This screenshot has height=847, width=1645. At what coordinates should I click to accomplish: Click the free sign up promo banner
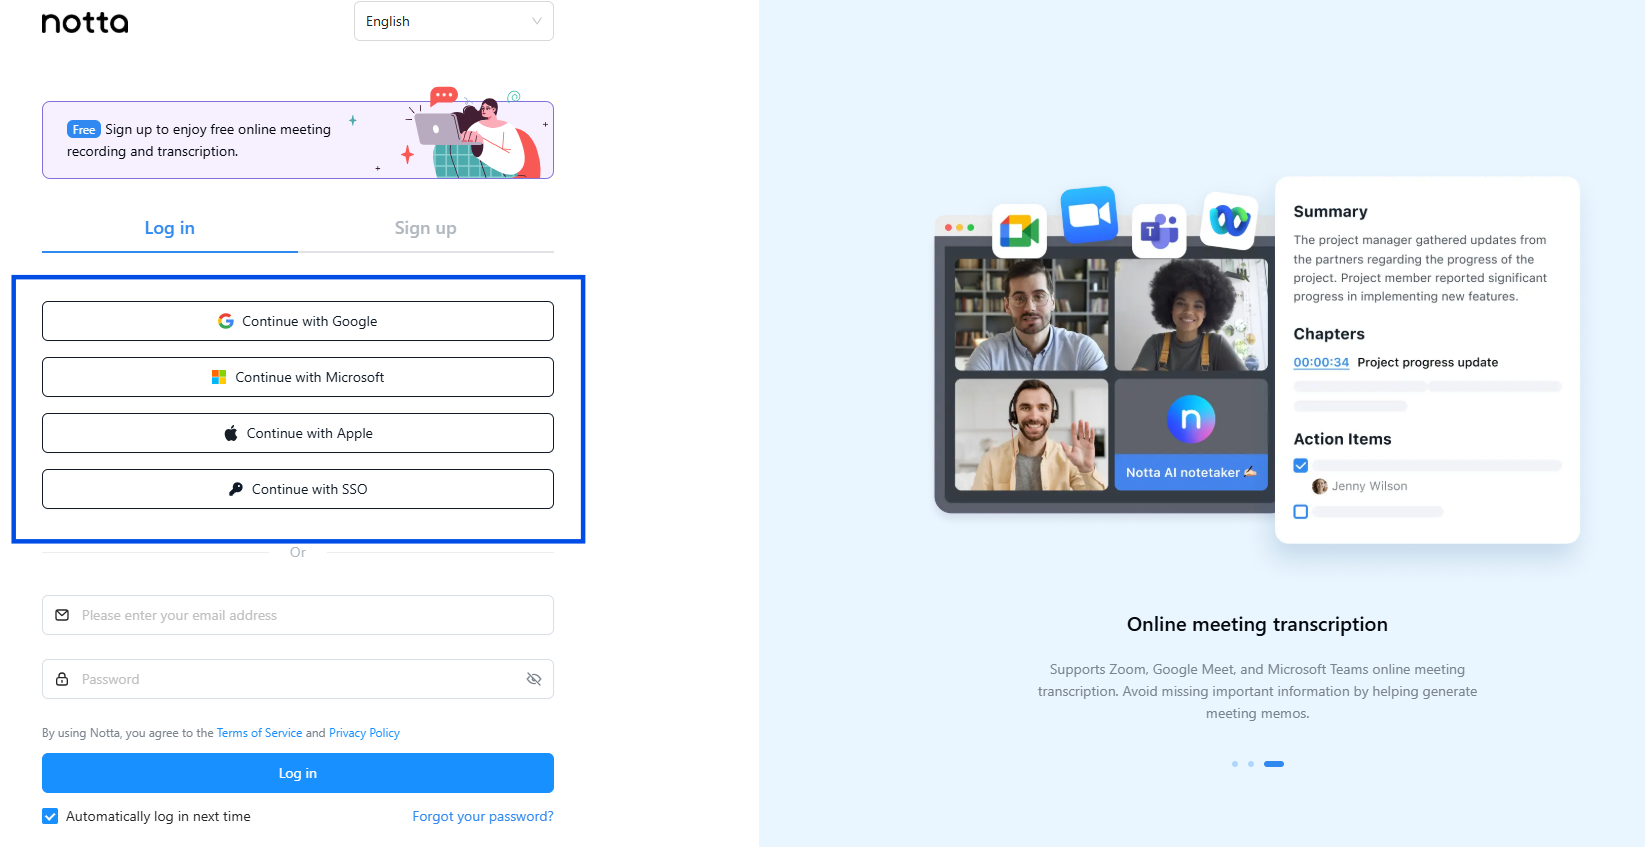(298, 140)
